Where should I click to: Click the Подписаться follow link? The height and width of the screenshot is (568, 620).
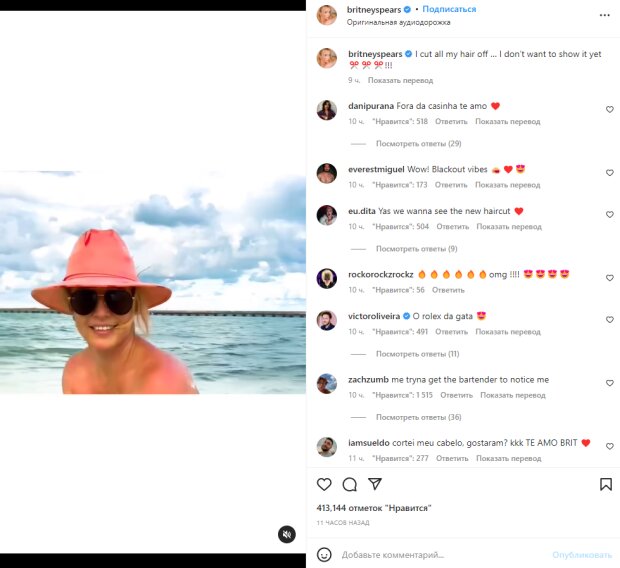449,9
